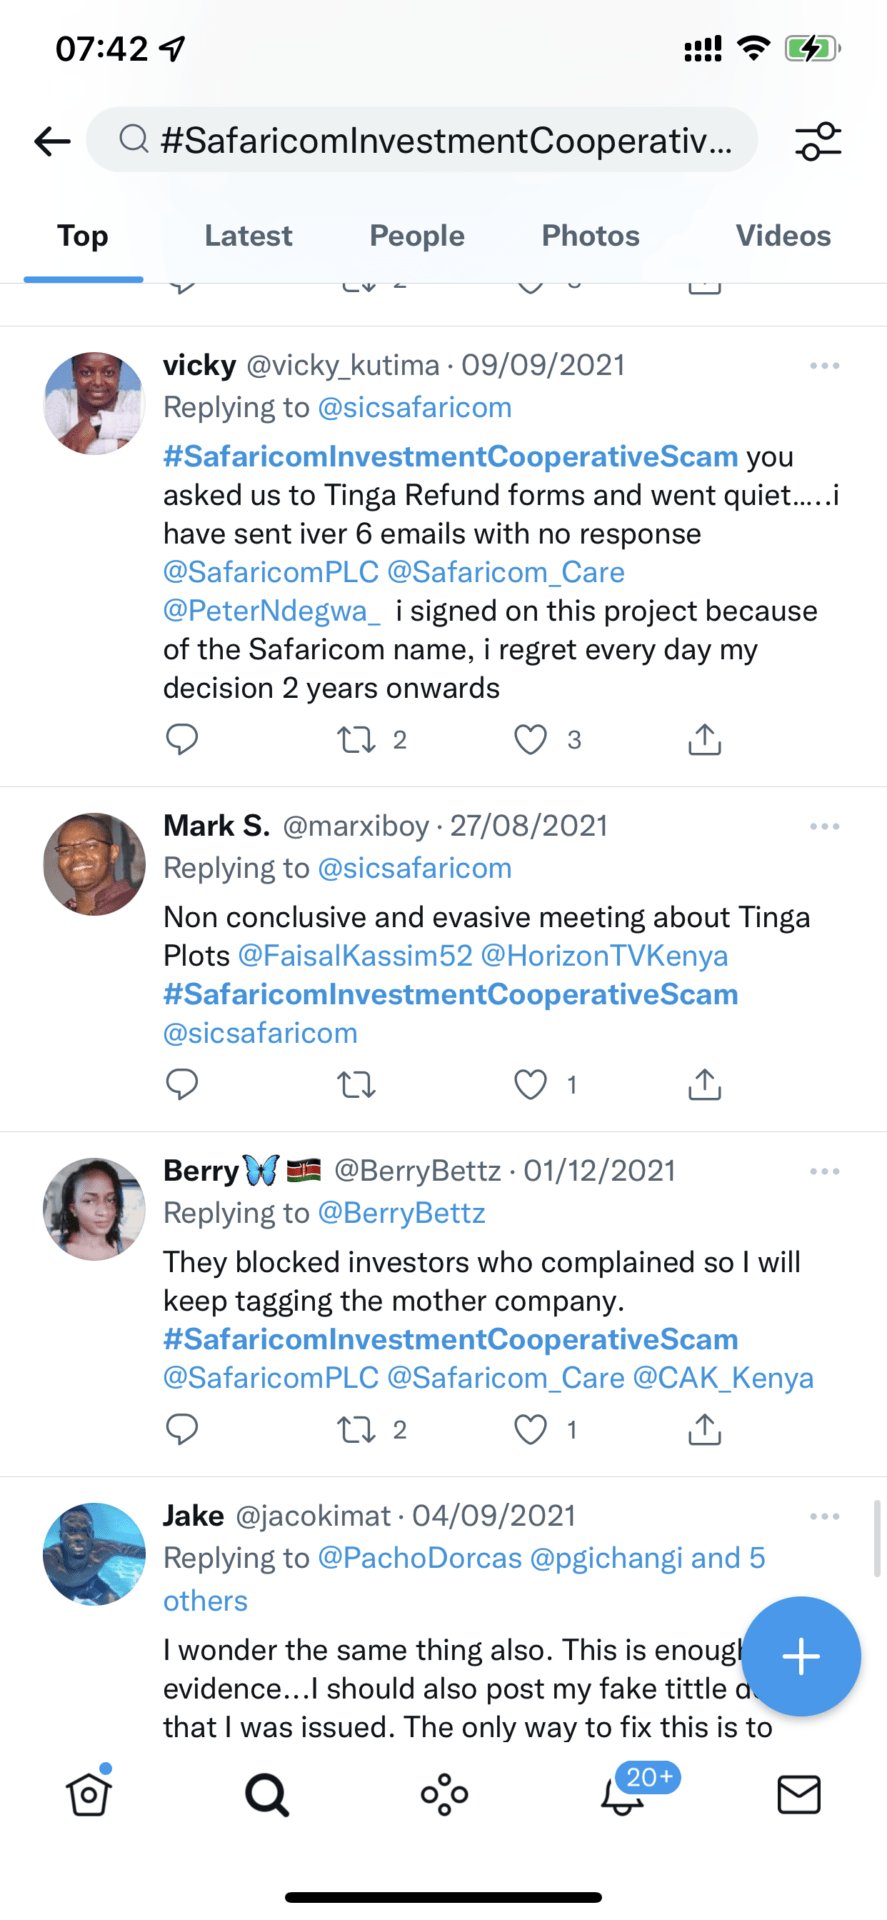The width and height of the screenshot is (887, 1920).
Task: Open Spaces from bottom navigation
Action: (444, 1795)
